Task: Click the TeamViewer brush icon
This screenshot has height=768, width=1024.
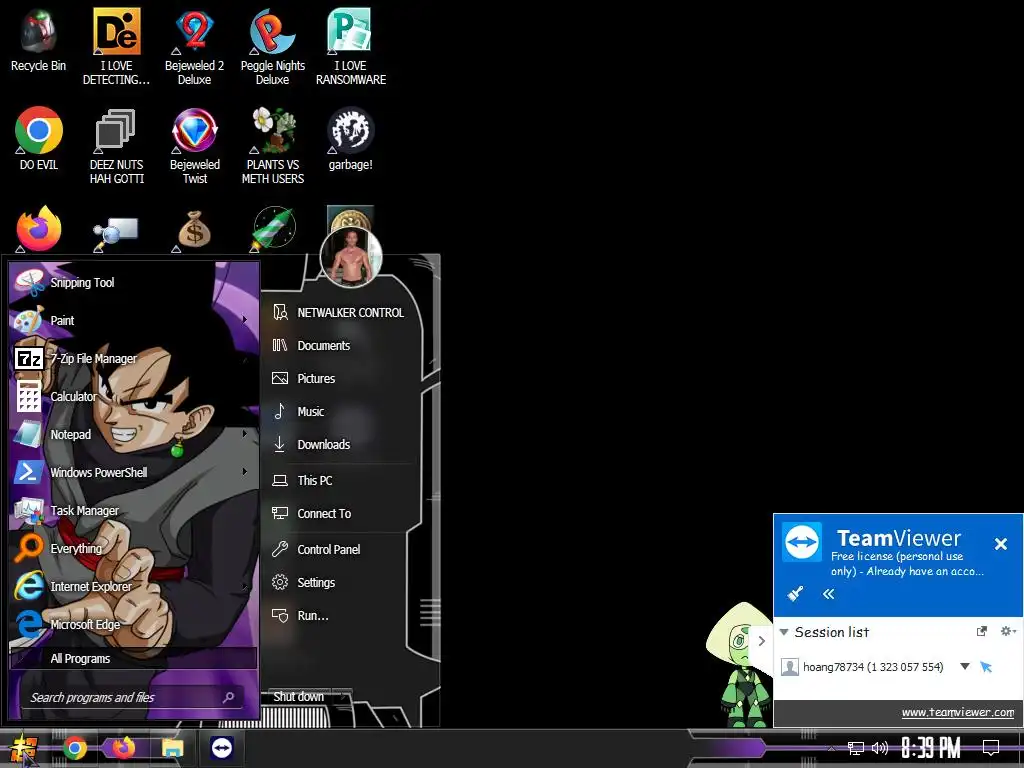Action: 795,594
